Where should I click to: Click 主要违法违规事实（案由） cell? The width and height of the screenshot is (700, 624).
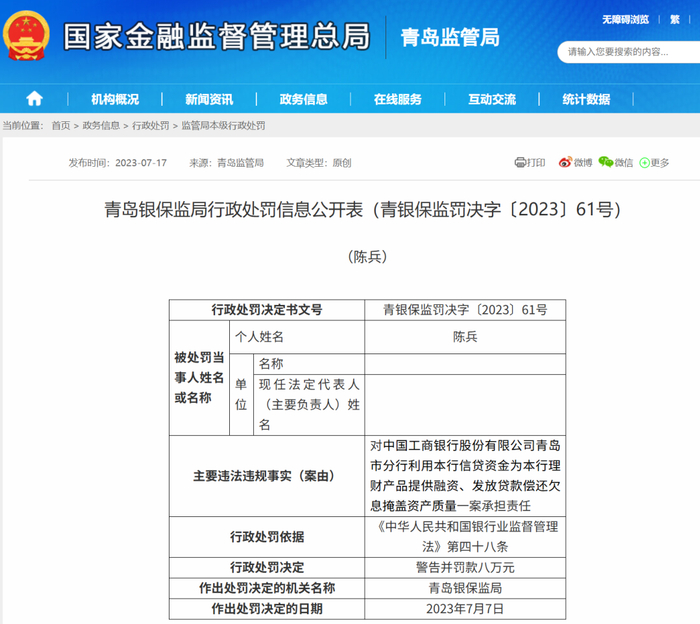coord(267,476)
